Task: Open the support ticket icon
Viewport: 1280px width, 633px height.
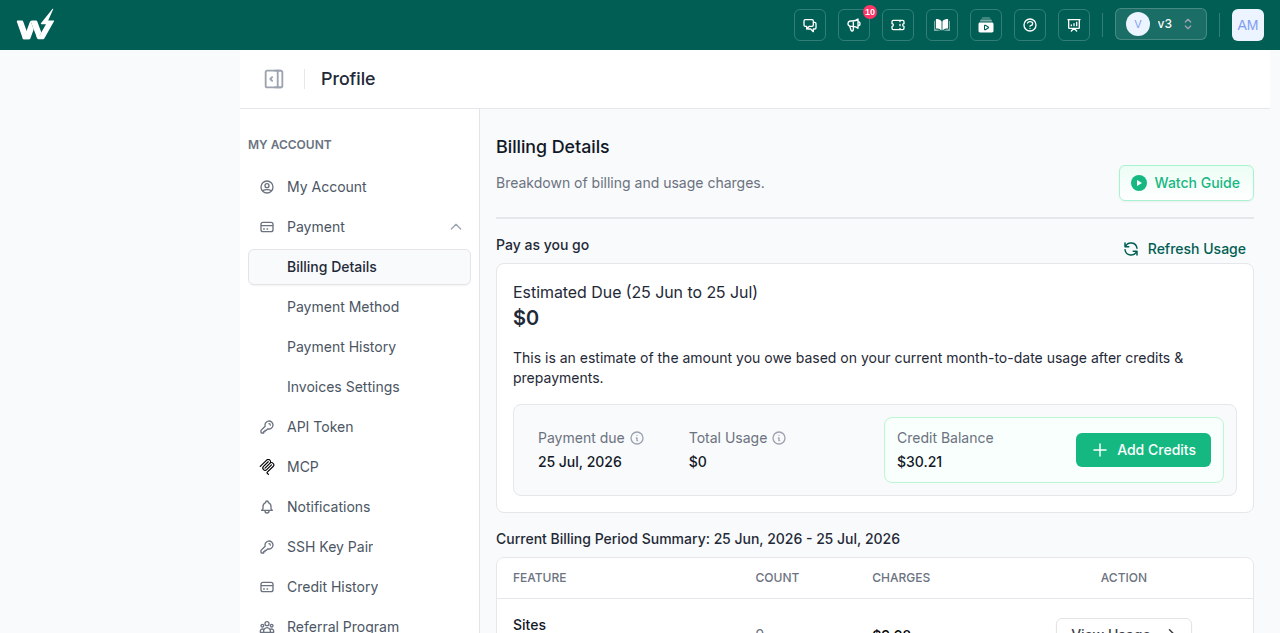Action: 898,25
